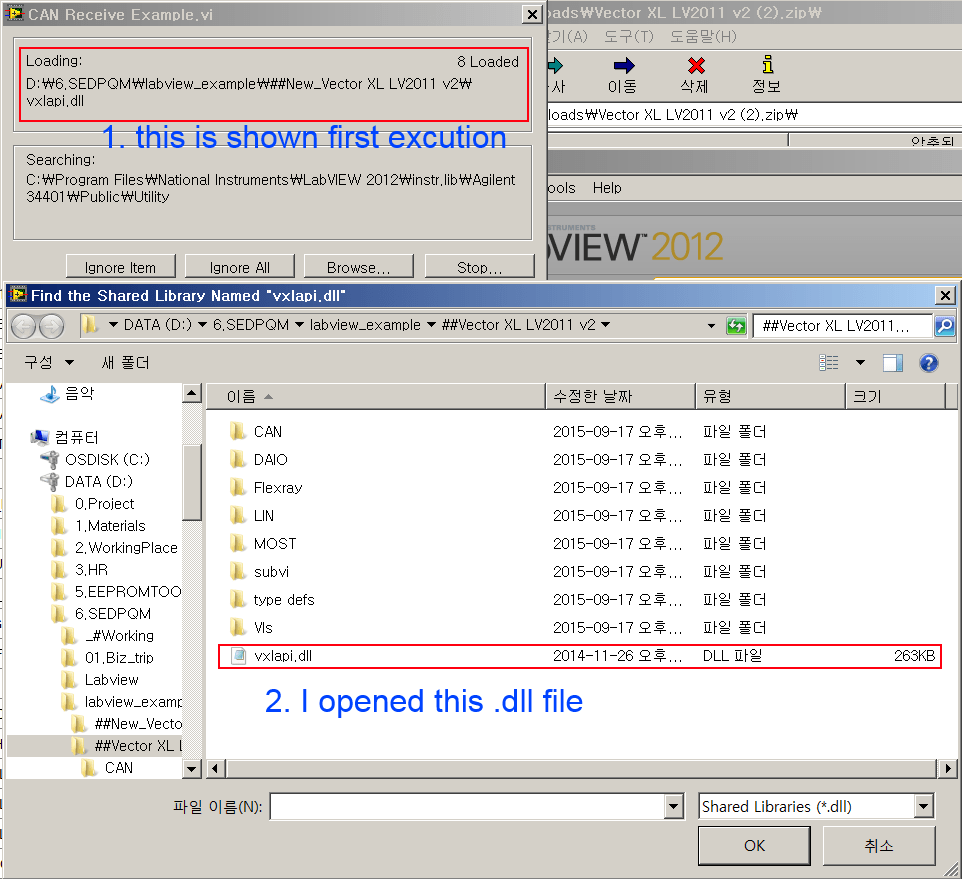Expand 6.SEDPQM breadcrumb arrow
Viewport: 962px width, 879px height.
(x=299, y=325)
